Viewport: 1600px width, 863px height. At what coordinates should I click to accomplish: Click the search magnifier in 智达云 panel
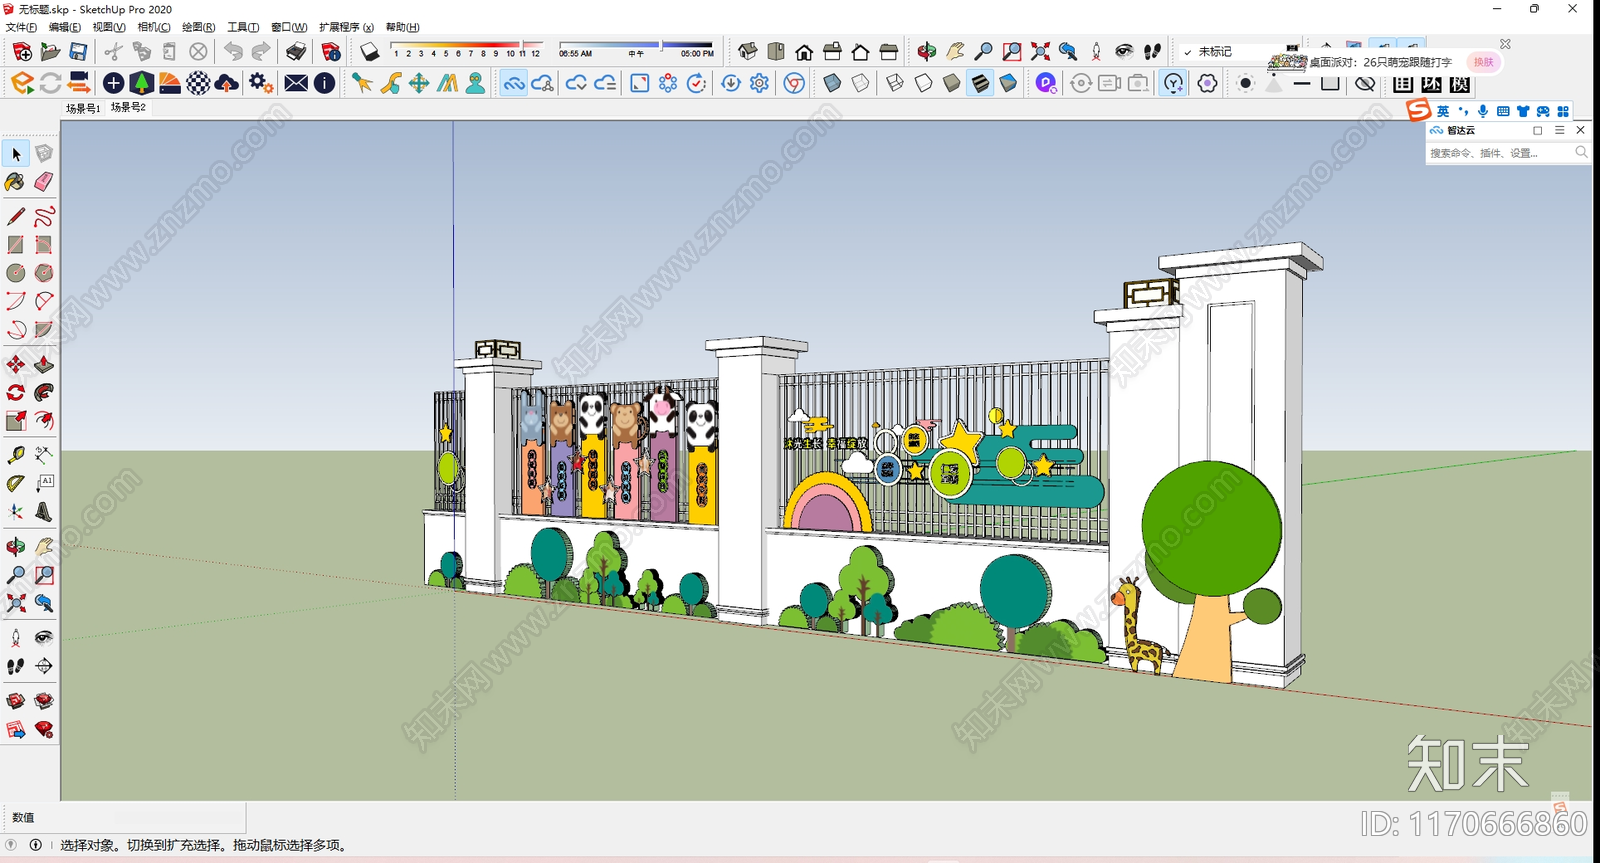[x=1581, y=152]
